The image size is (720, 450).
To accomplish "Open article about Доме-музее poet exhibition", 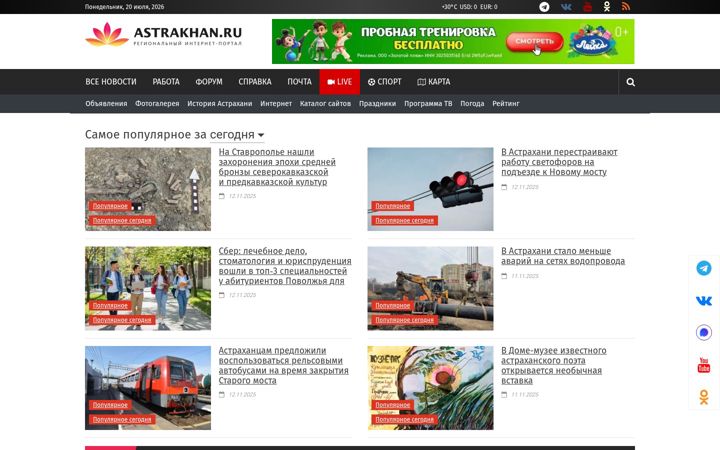I will (553, 366).
